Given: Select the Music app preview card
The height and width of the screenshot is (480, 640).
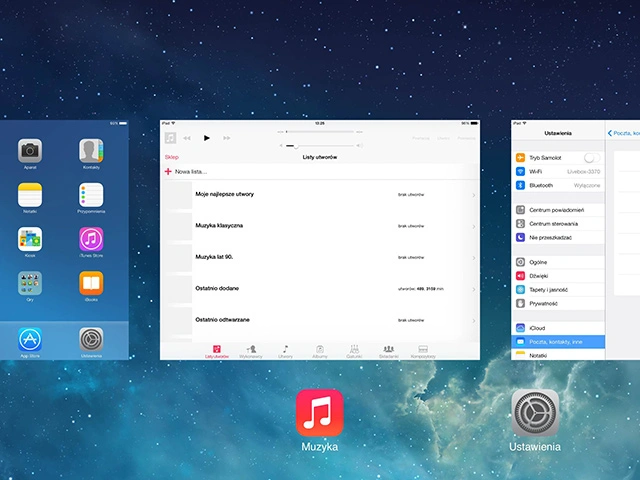Looking at the screenshot, I should tap(320, 240).
